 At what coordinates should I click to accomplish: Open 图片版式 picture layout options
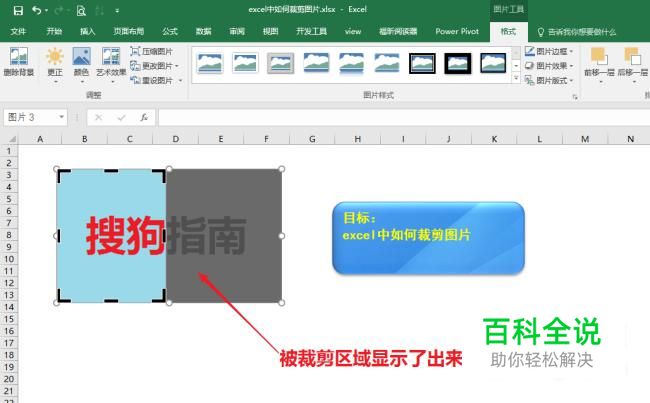tap(549, 80)
